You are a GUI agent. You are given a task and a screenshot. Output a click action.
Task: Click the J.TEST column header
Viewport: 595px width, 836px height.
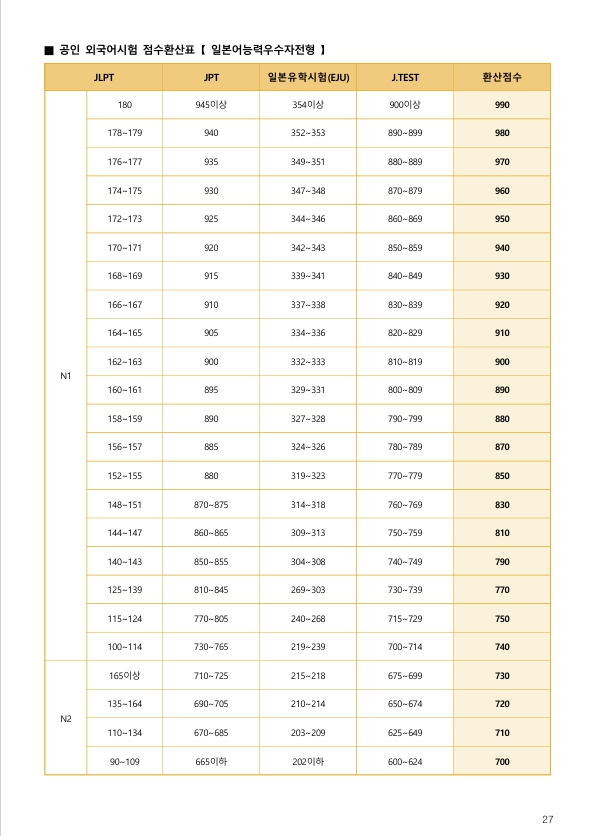point(405,77)
